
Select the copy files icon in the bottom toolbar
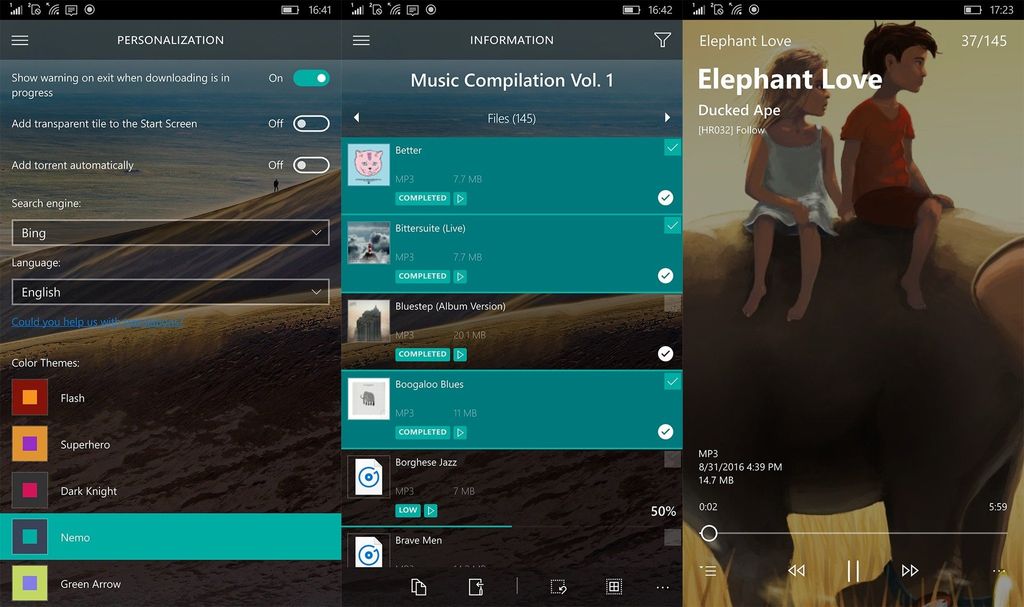(417, 587)
